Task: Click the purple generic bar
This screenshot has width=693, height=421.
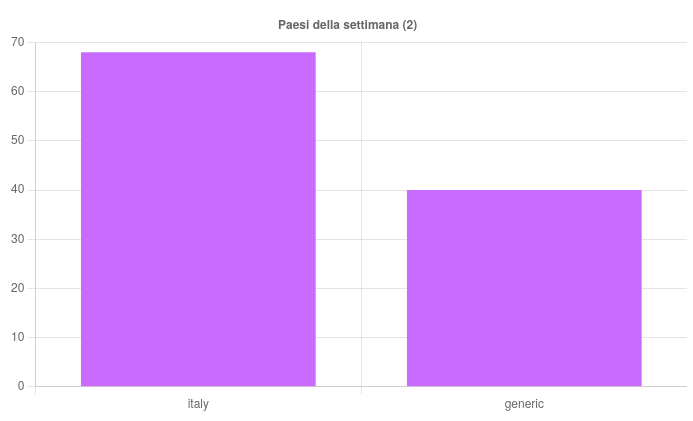Action: click(524, 288)
